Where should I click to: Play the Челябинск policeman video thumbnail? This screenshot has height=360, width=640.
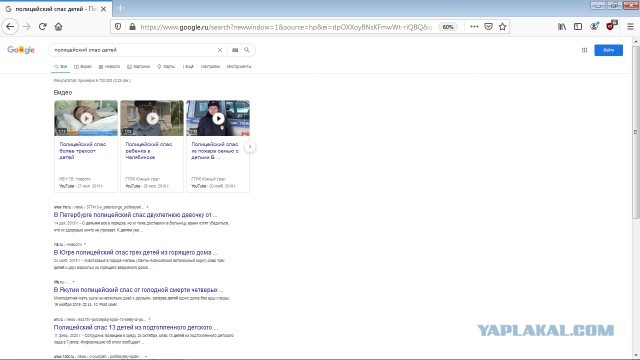(x=152, y=118)
